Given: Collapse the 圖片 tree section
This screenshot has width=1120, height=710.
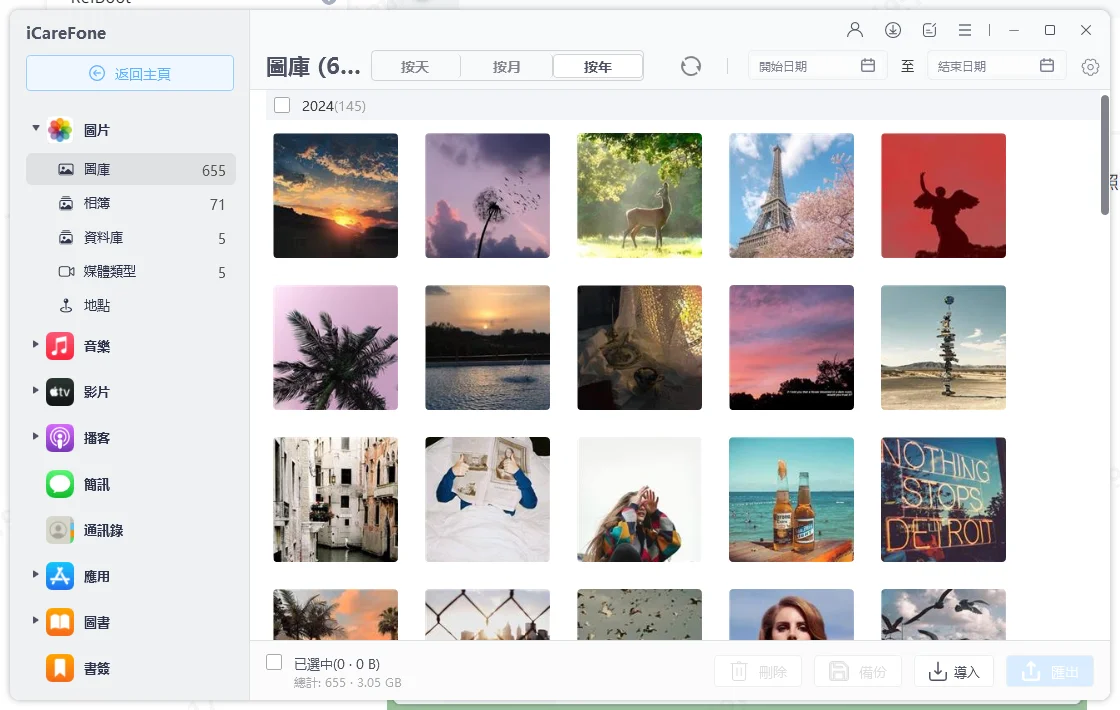Looking at the screenshot, I should pyautogui.click(x=36, y=128).
